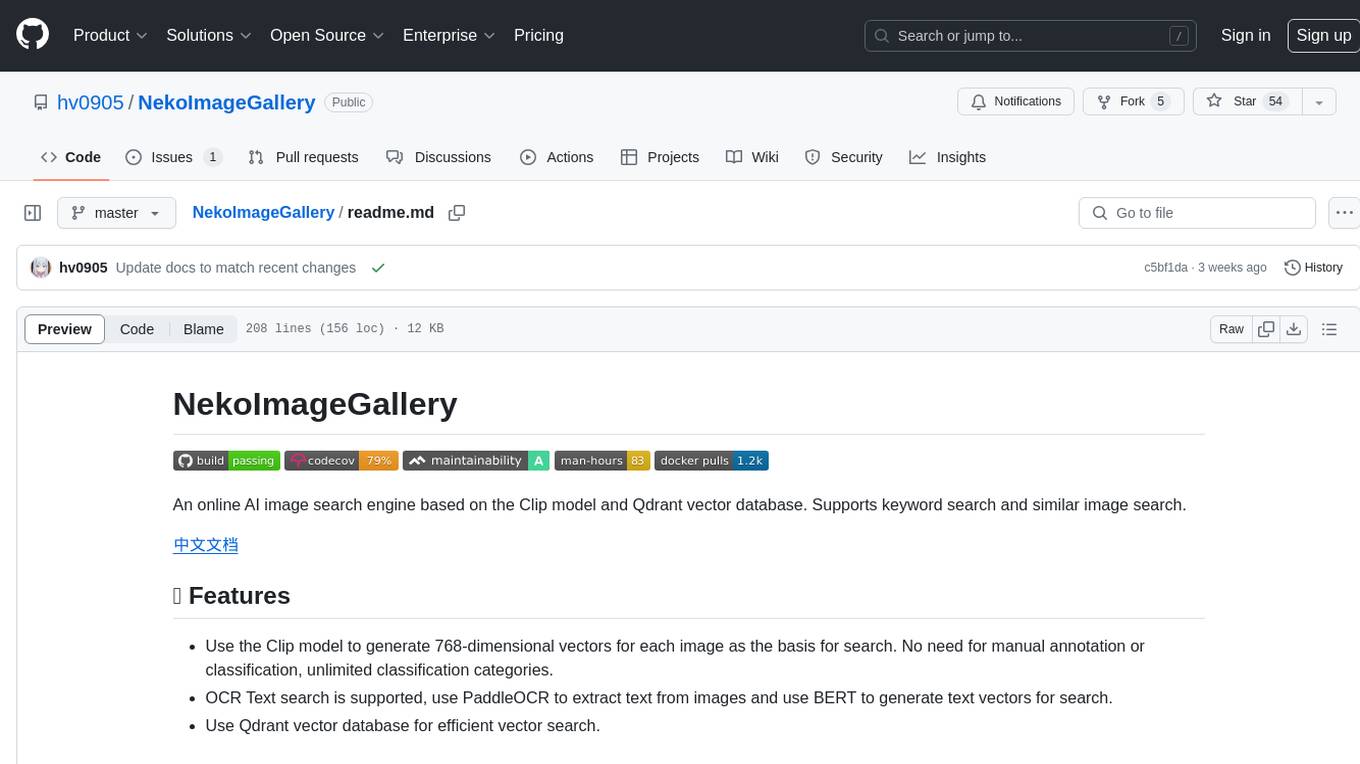Open commit c5bf1da
This screenshot has width=1360, height=764.
[1166, 268]
